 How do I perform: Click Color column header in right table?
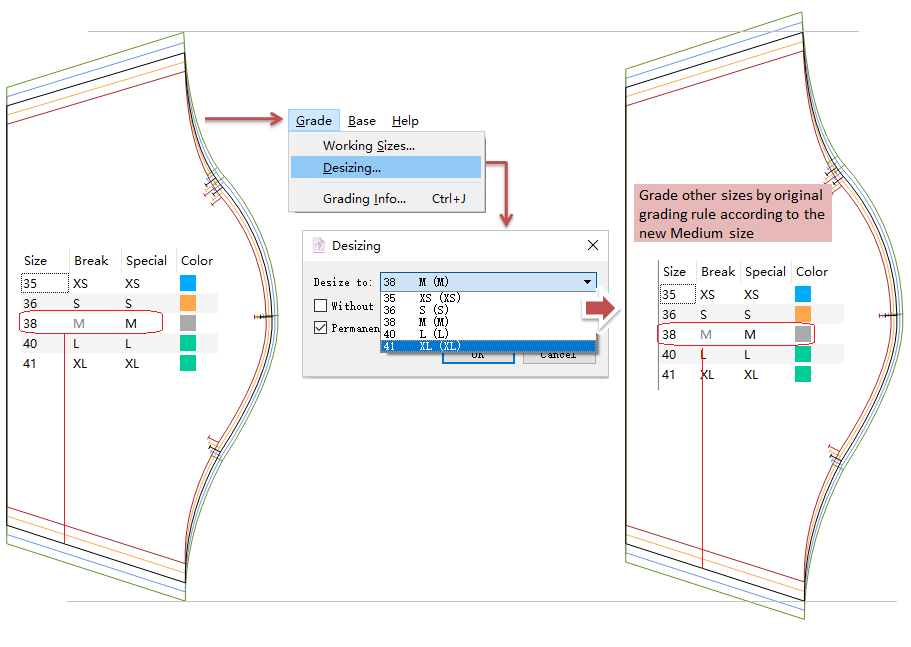click(811, 272)
